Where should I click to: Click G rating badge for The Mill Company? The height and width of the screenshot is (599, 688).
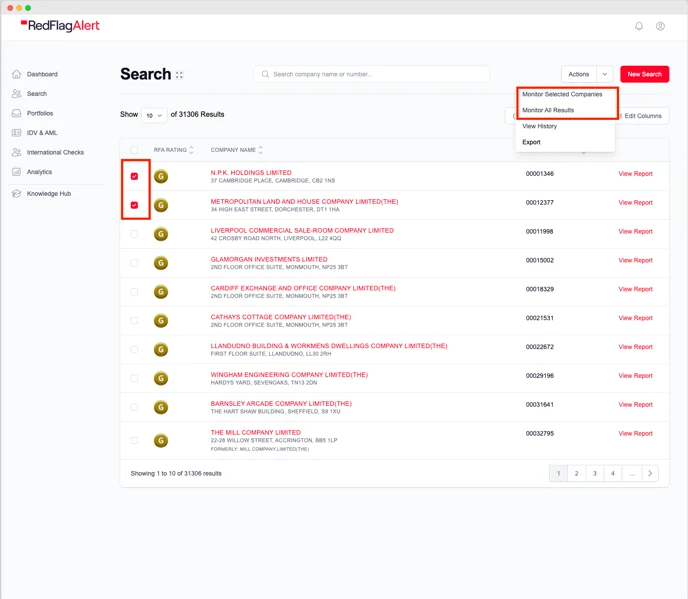161,441
